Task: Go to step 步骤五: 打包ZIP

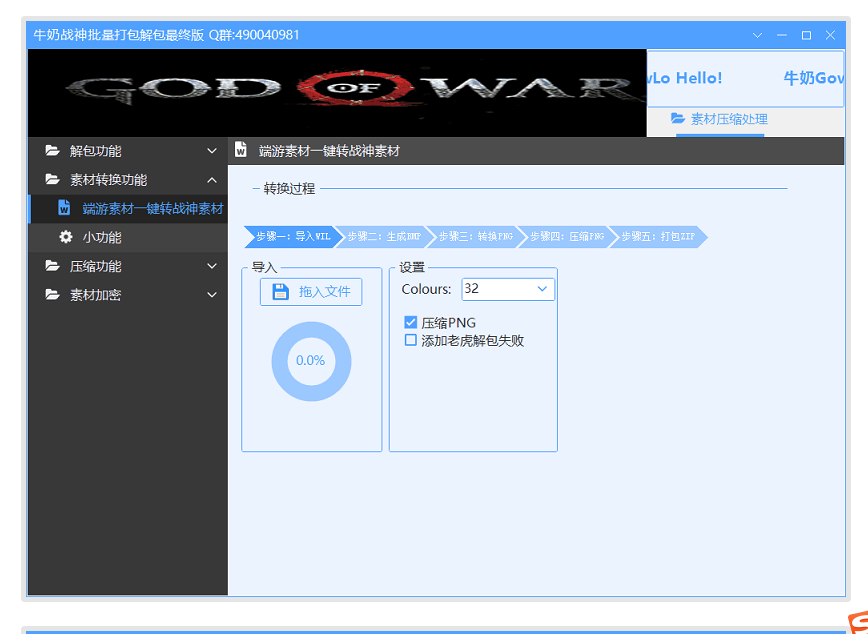Action: [658, 237]
